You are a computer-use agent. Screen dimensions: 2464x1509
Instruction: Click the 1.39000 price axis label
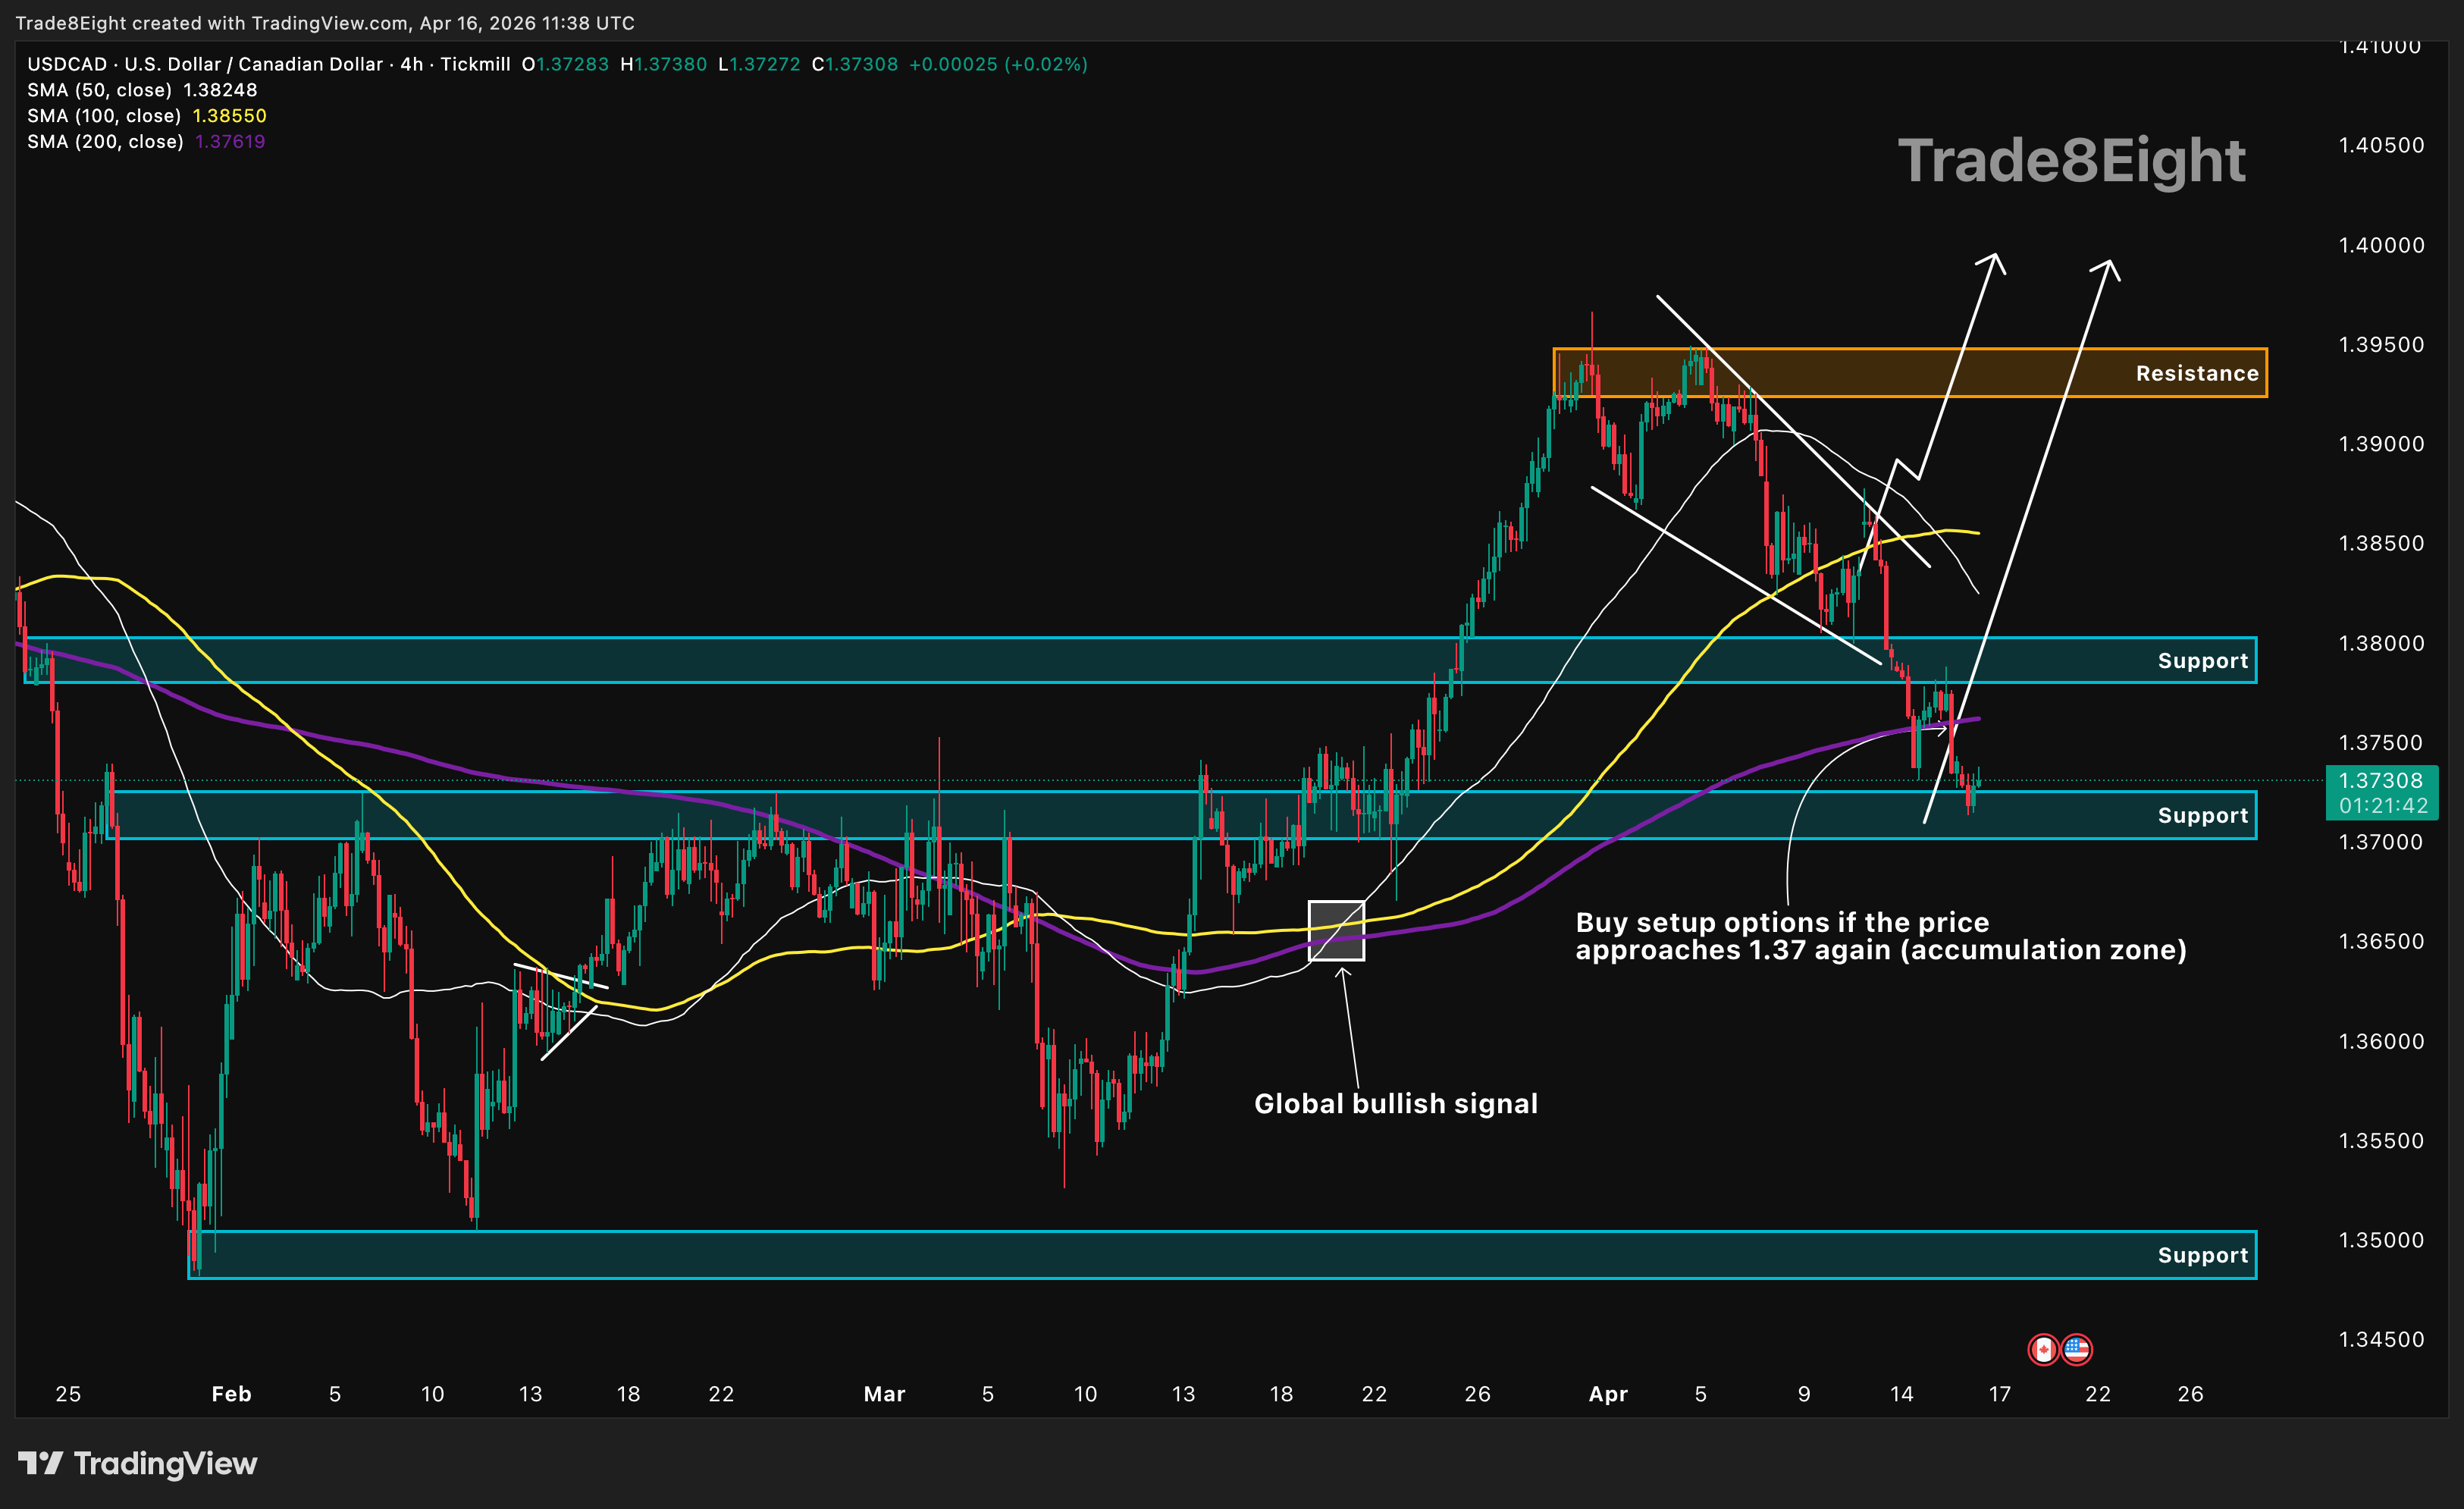click(x=2381, y=444)
